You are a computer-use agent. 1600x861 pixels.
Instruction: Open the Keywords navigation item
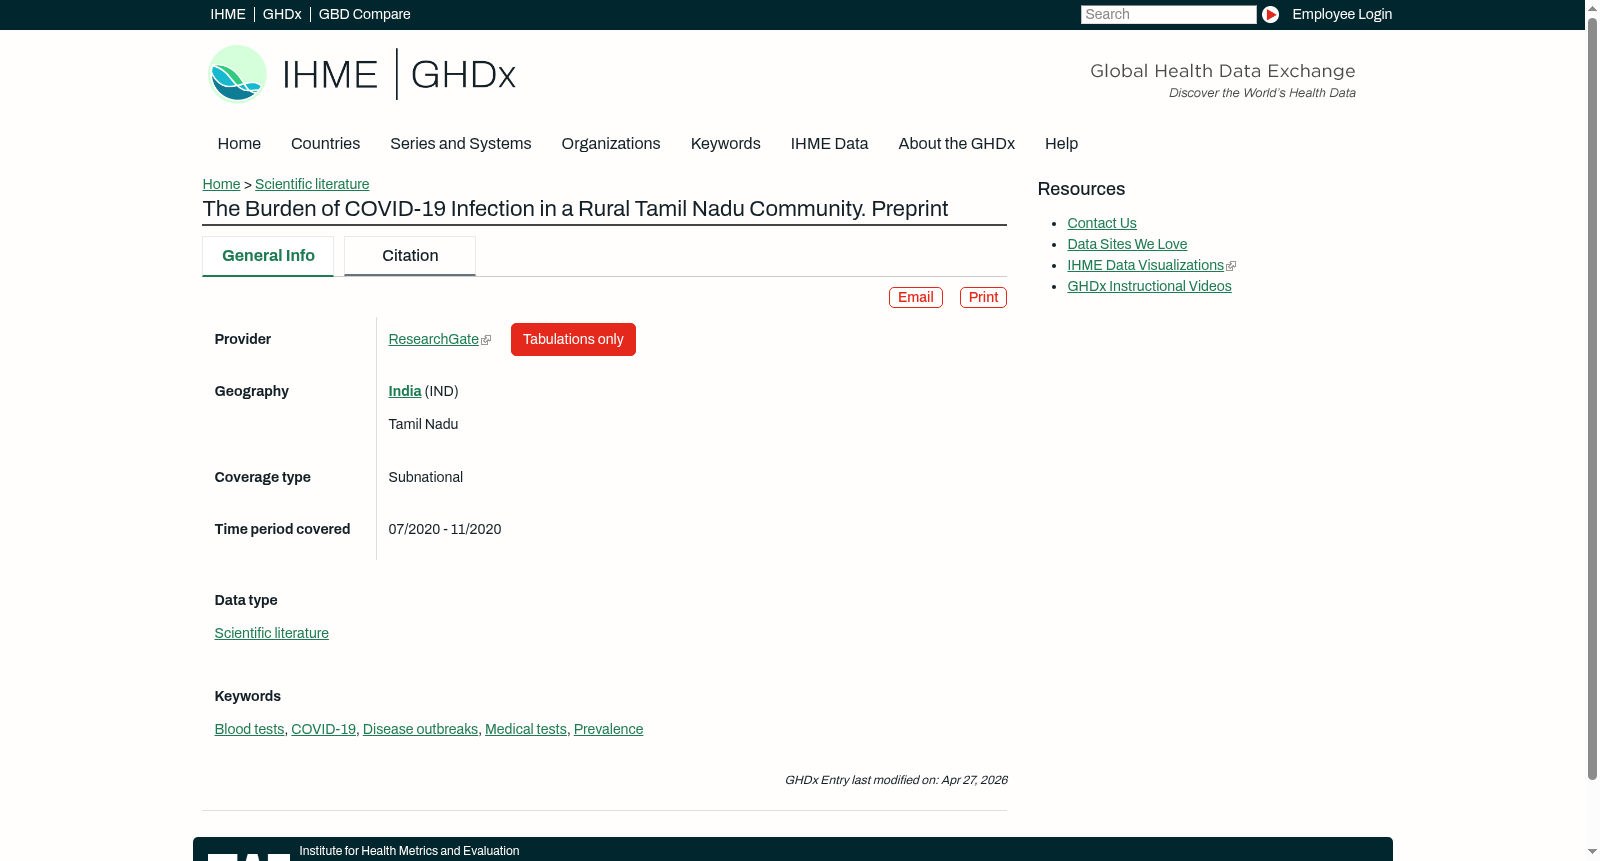(x=725, y=144)
